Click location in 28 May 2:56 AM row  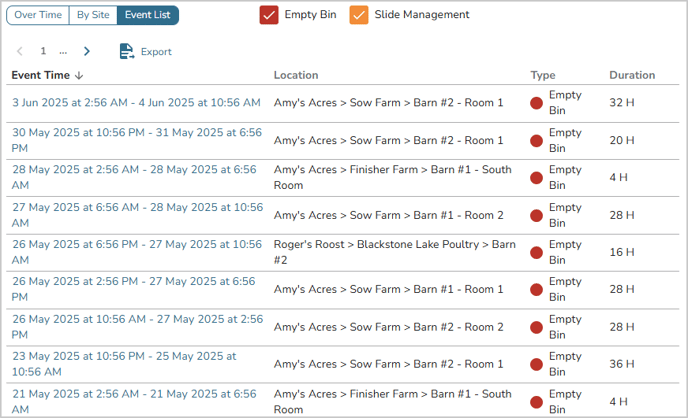point(393,177)
